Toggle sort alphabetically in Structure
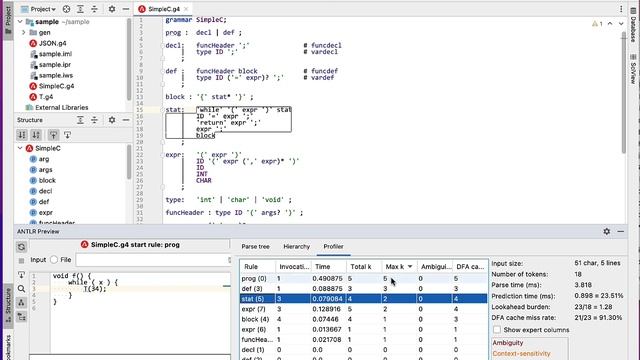This screenshot has width=640, height=360. click(x=36, y=135)
